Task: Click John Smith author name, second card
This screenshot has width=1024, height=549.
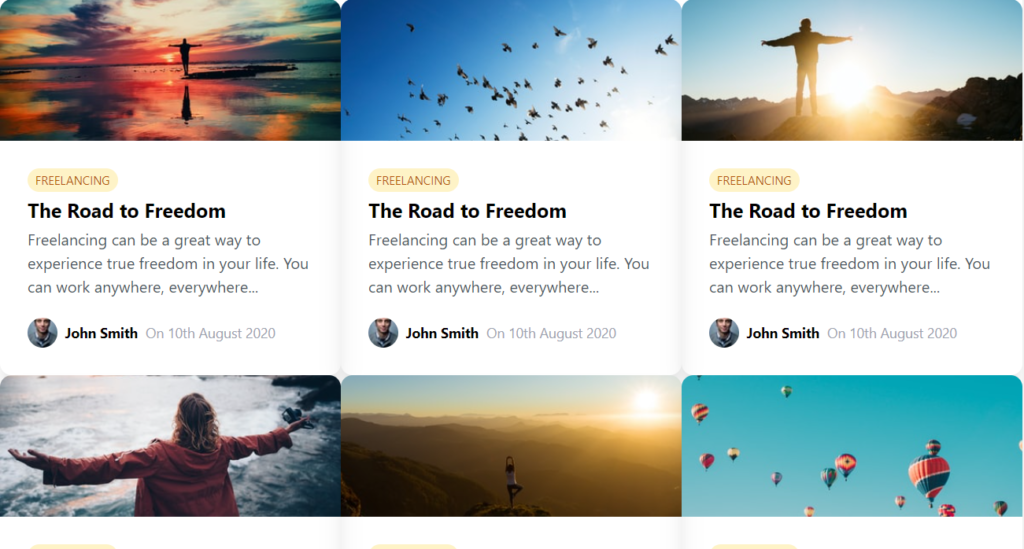Action: click(x=442, y=333)
